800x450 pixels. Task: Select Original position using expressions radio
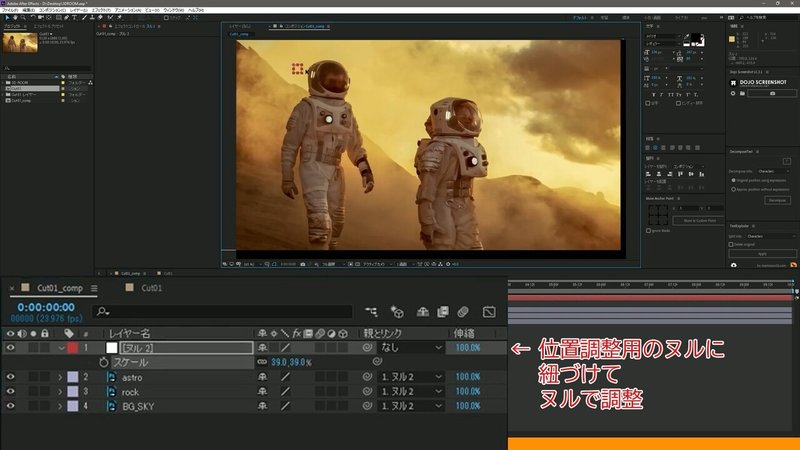734,180
